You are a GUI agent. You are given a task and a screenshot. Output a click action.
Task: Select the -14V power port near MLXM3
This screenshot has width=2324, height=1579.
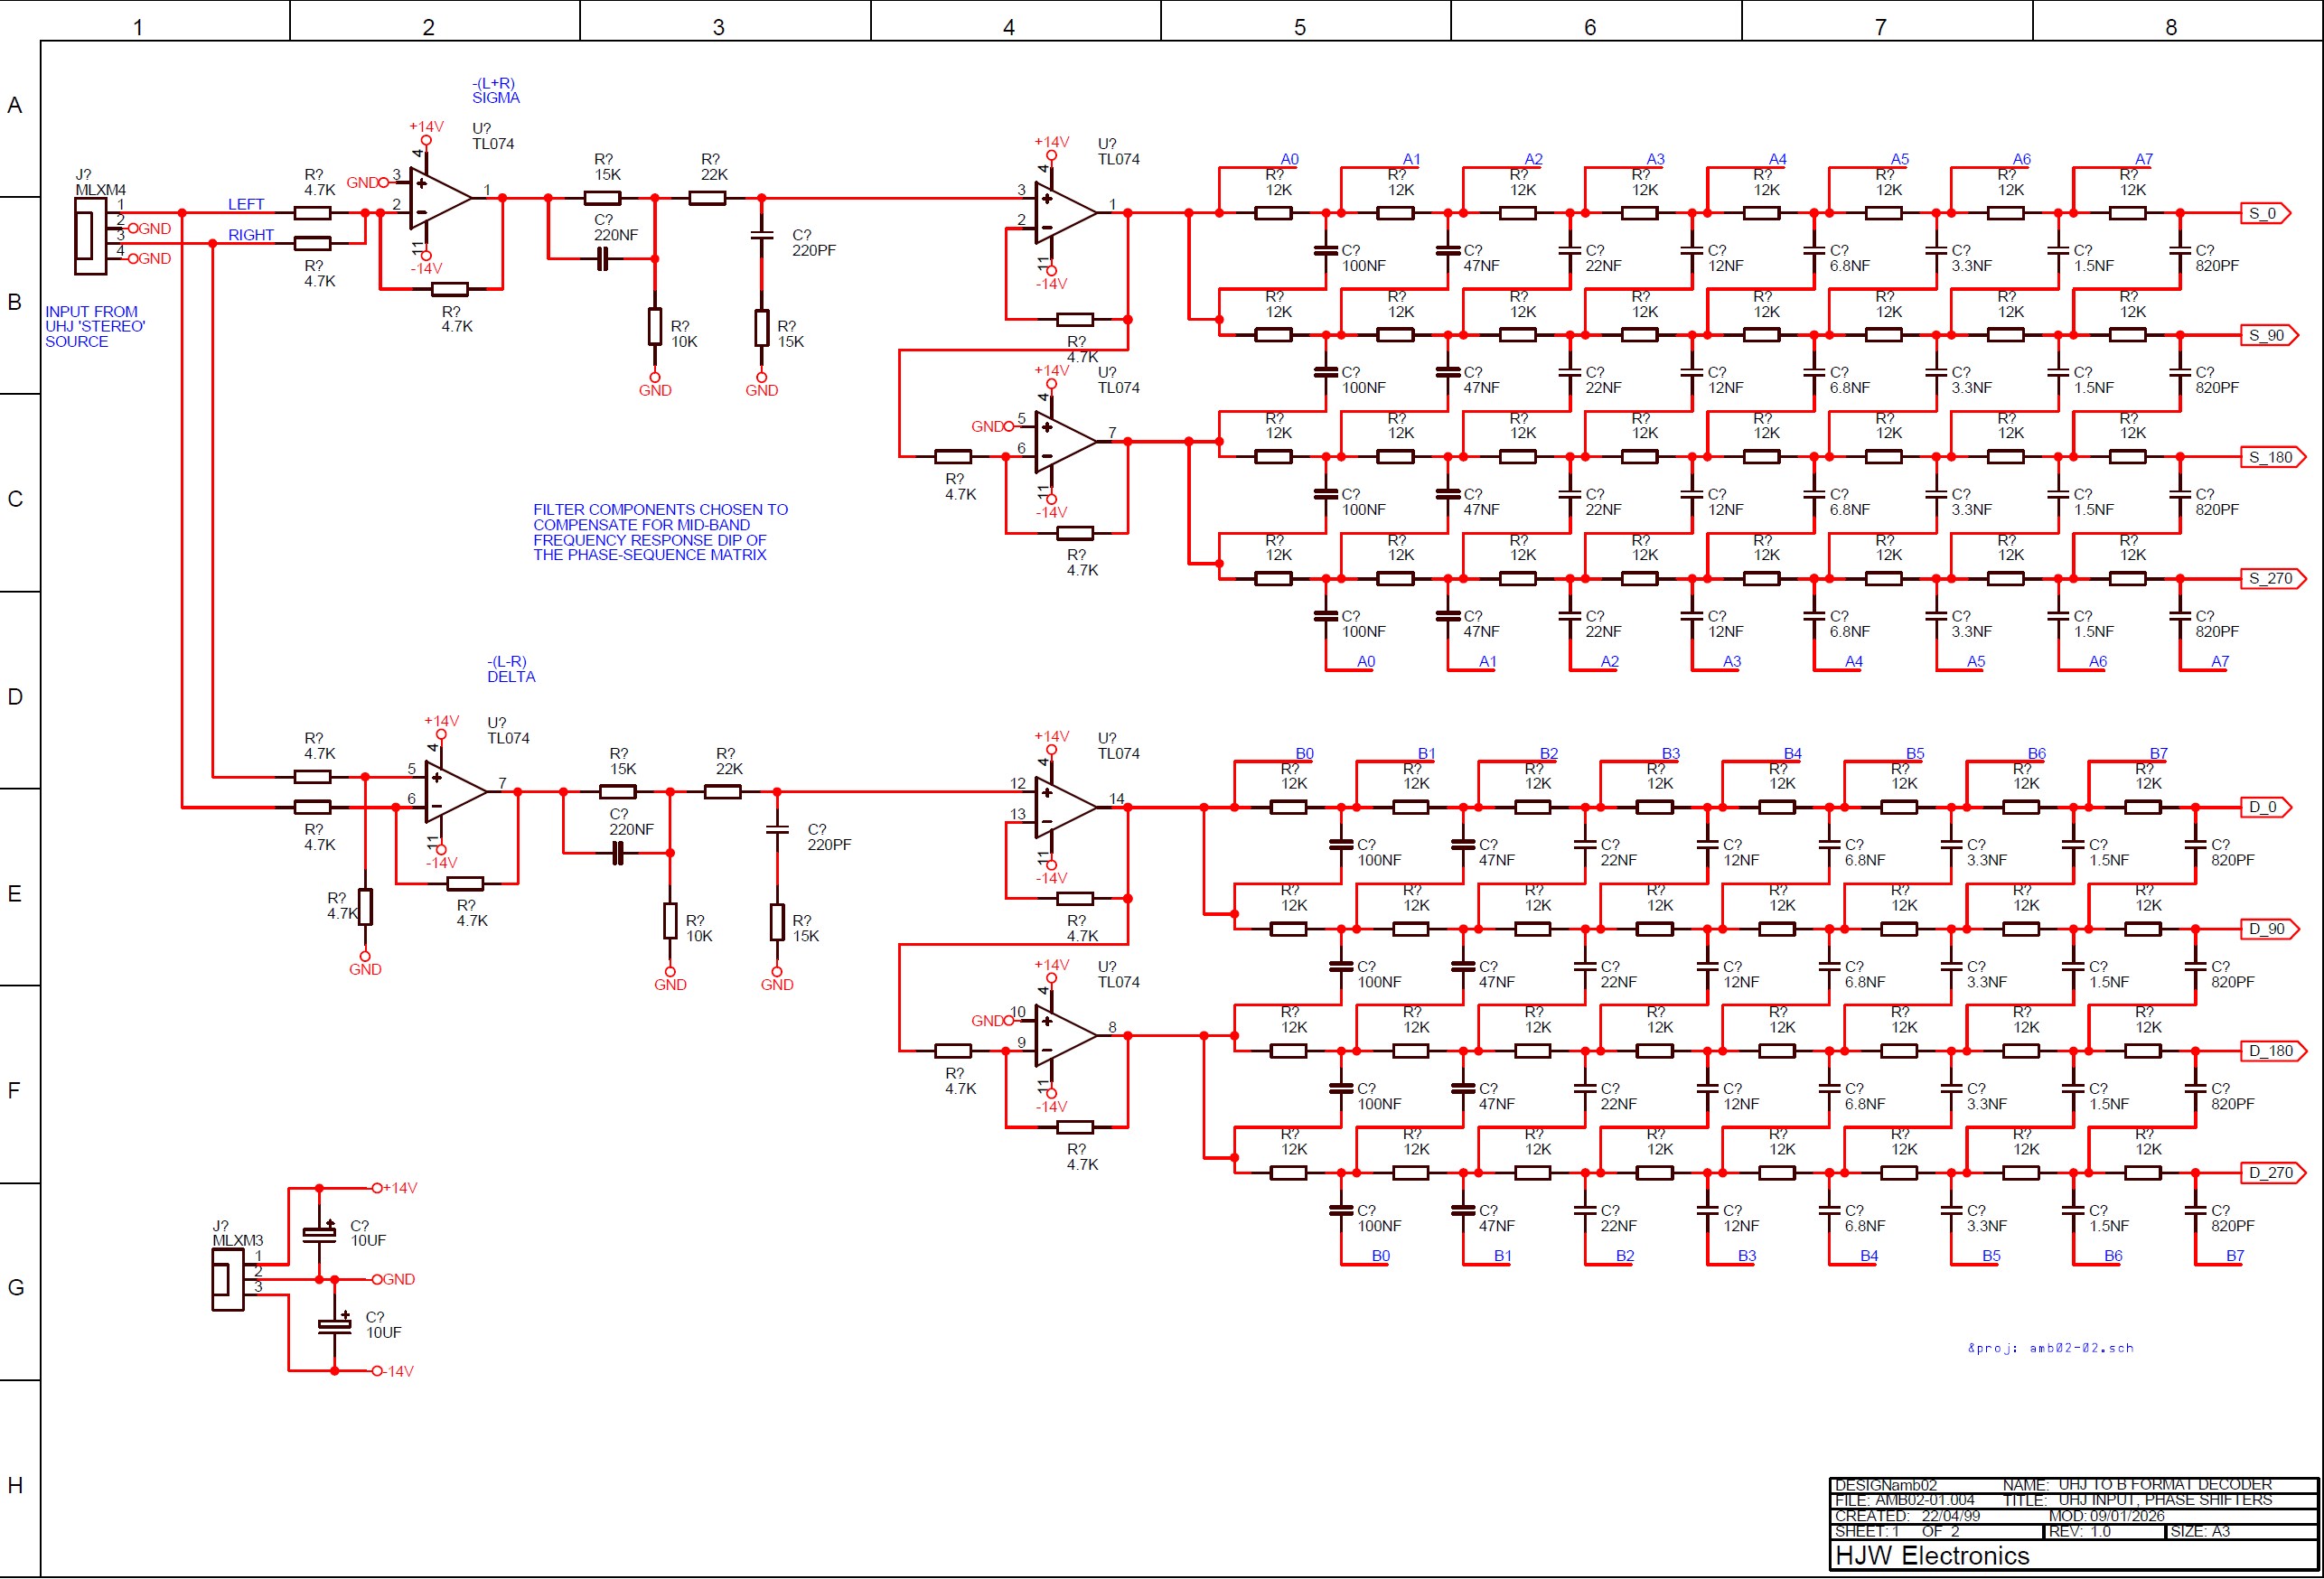click(x=393, y=1372)
